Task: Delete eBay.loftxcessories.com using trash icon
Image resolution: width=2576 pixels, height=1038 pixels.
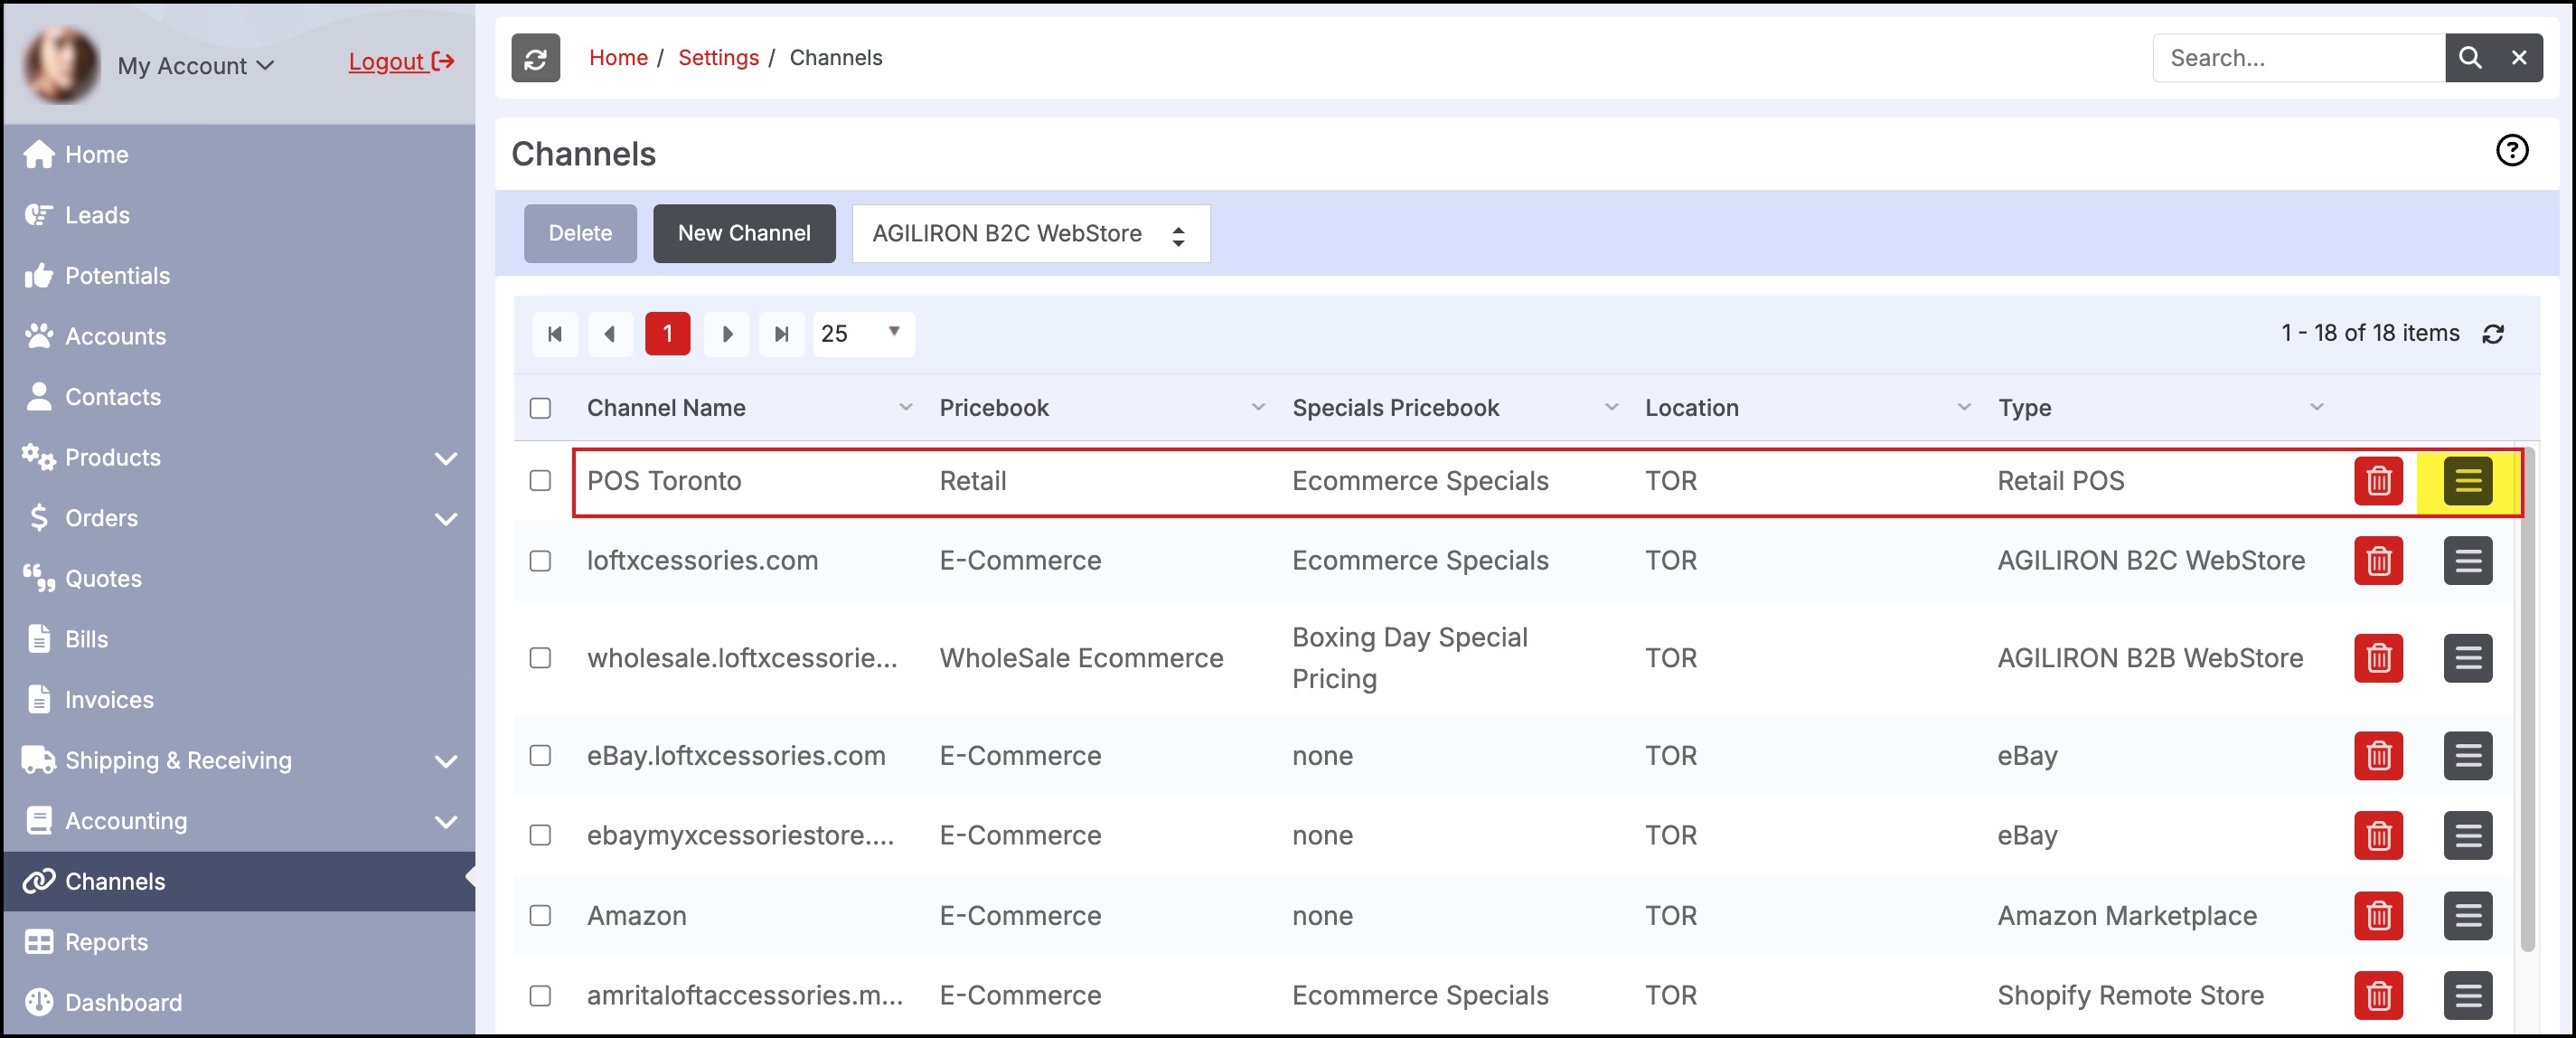Action: pos(2378,756)
